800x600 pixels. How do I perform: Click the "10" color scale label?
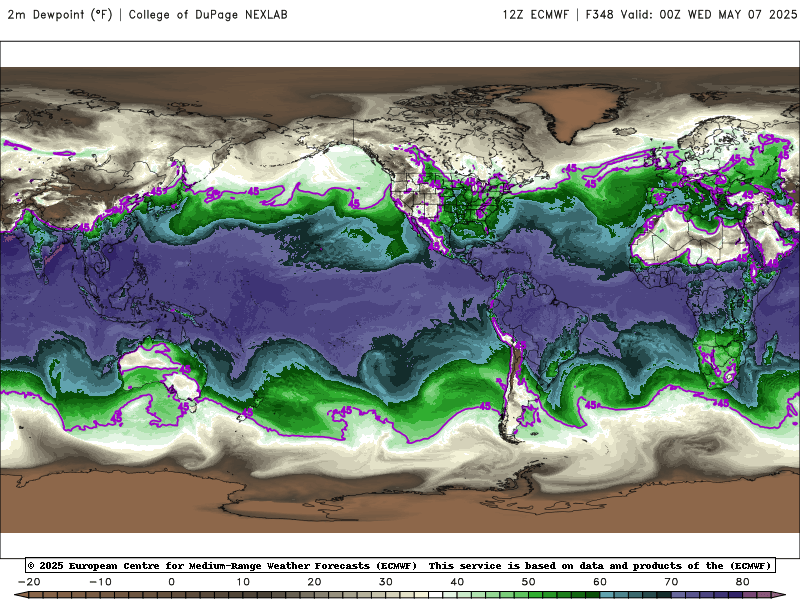243,582
